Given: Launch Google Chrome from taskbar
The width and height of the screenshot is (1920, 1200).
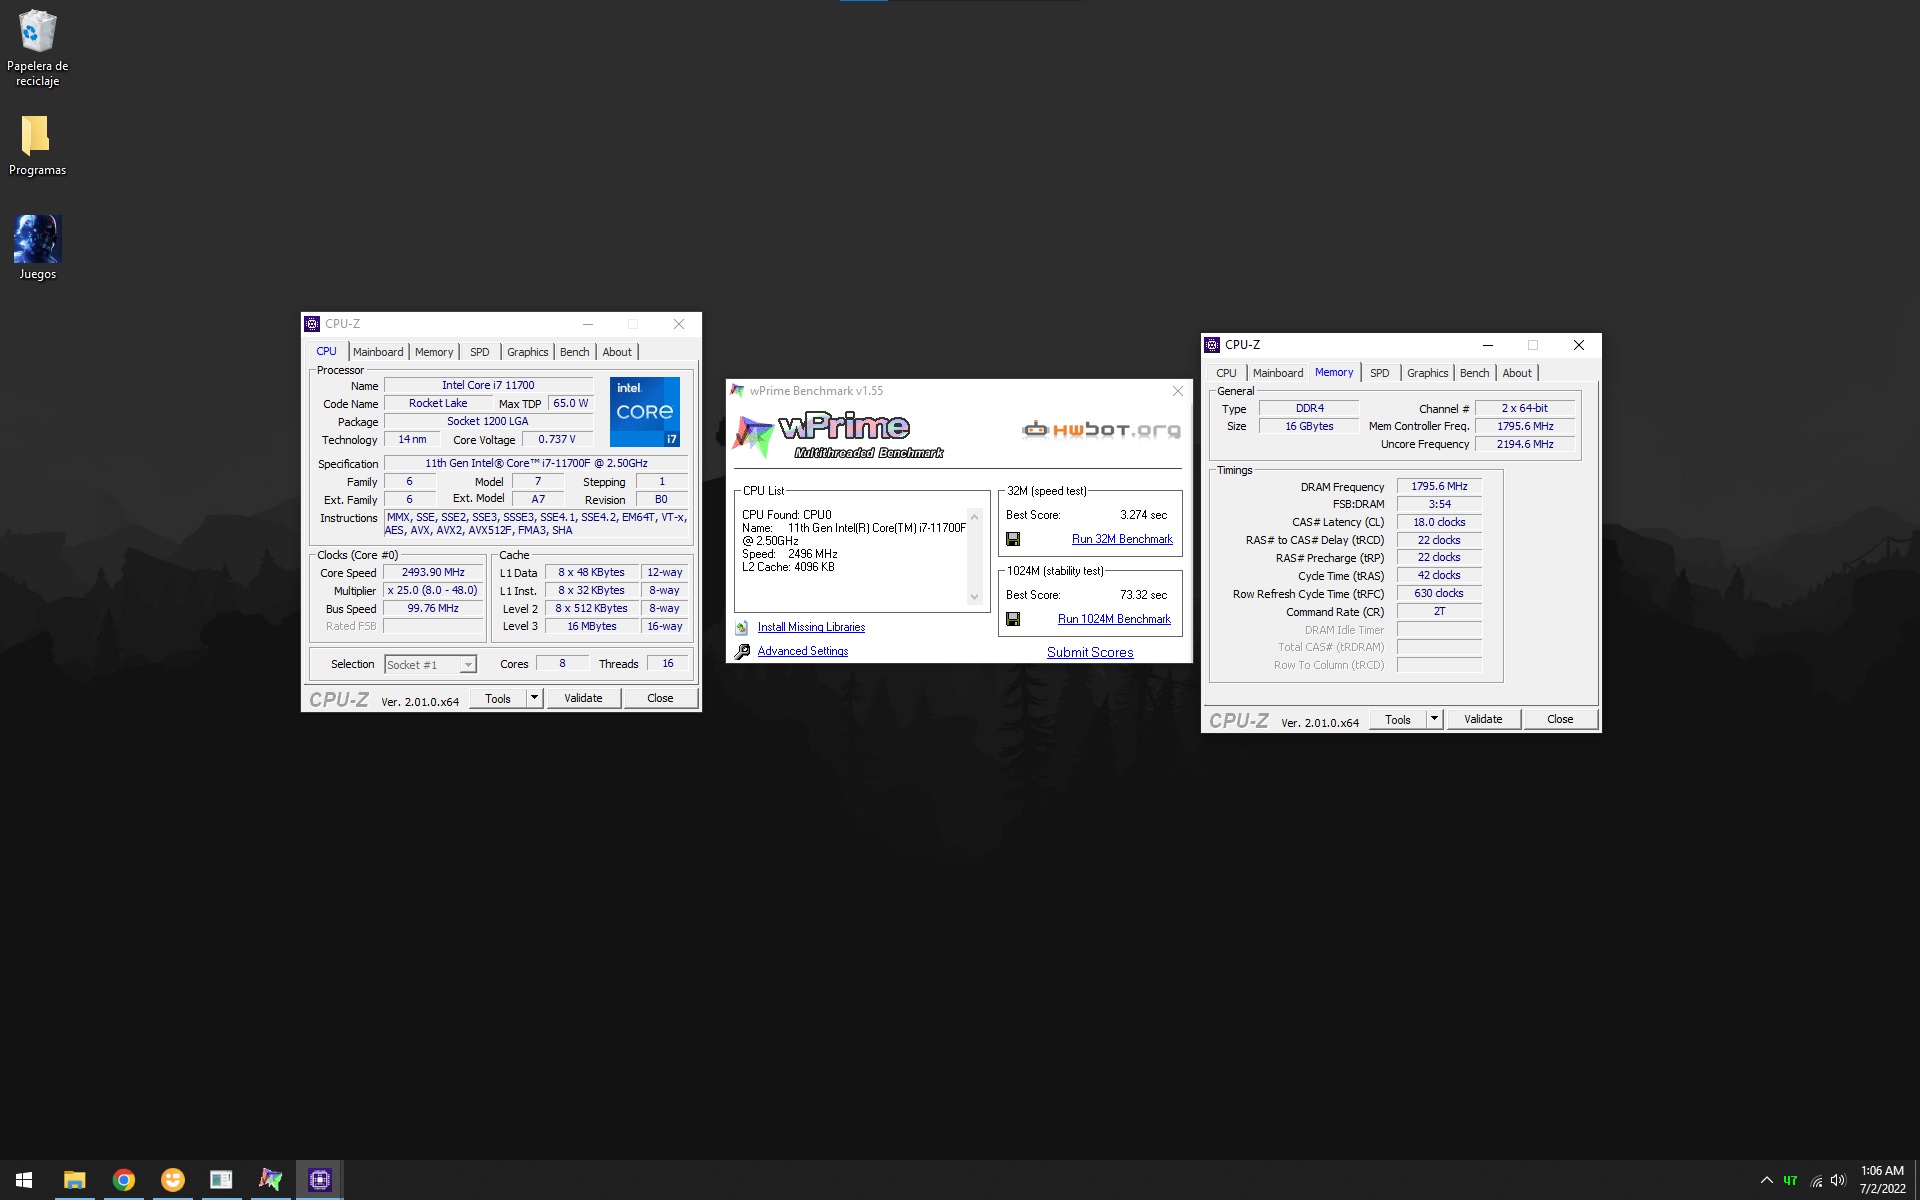Looking at the screenshot, I should click(123, 1180).
